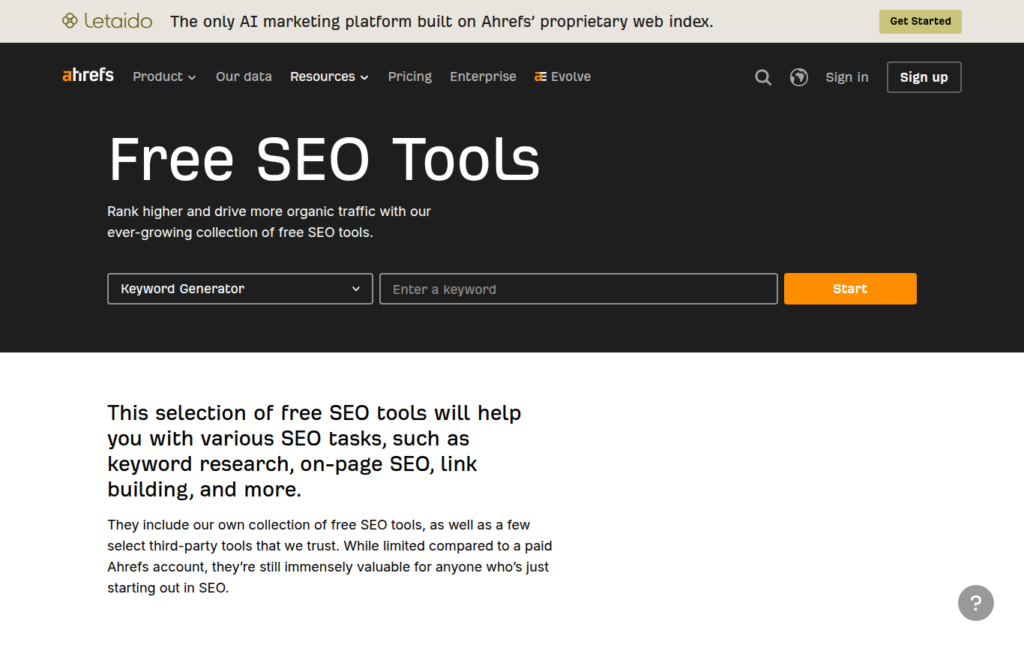Expand the Product menu
1024x645 pixels.
pyautogui.click(x=164, y=76)
